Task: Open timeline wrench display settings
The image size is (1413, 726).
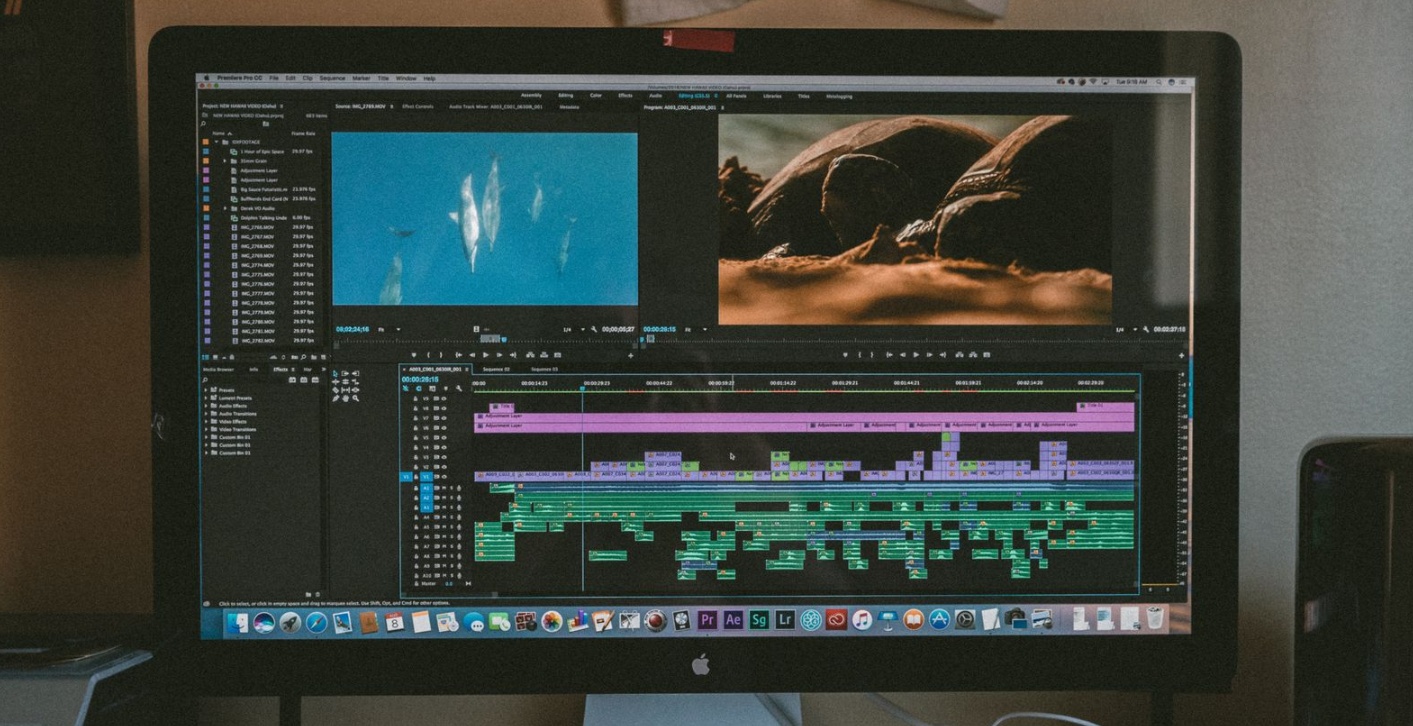Action: (x=459, y=389)
